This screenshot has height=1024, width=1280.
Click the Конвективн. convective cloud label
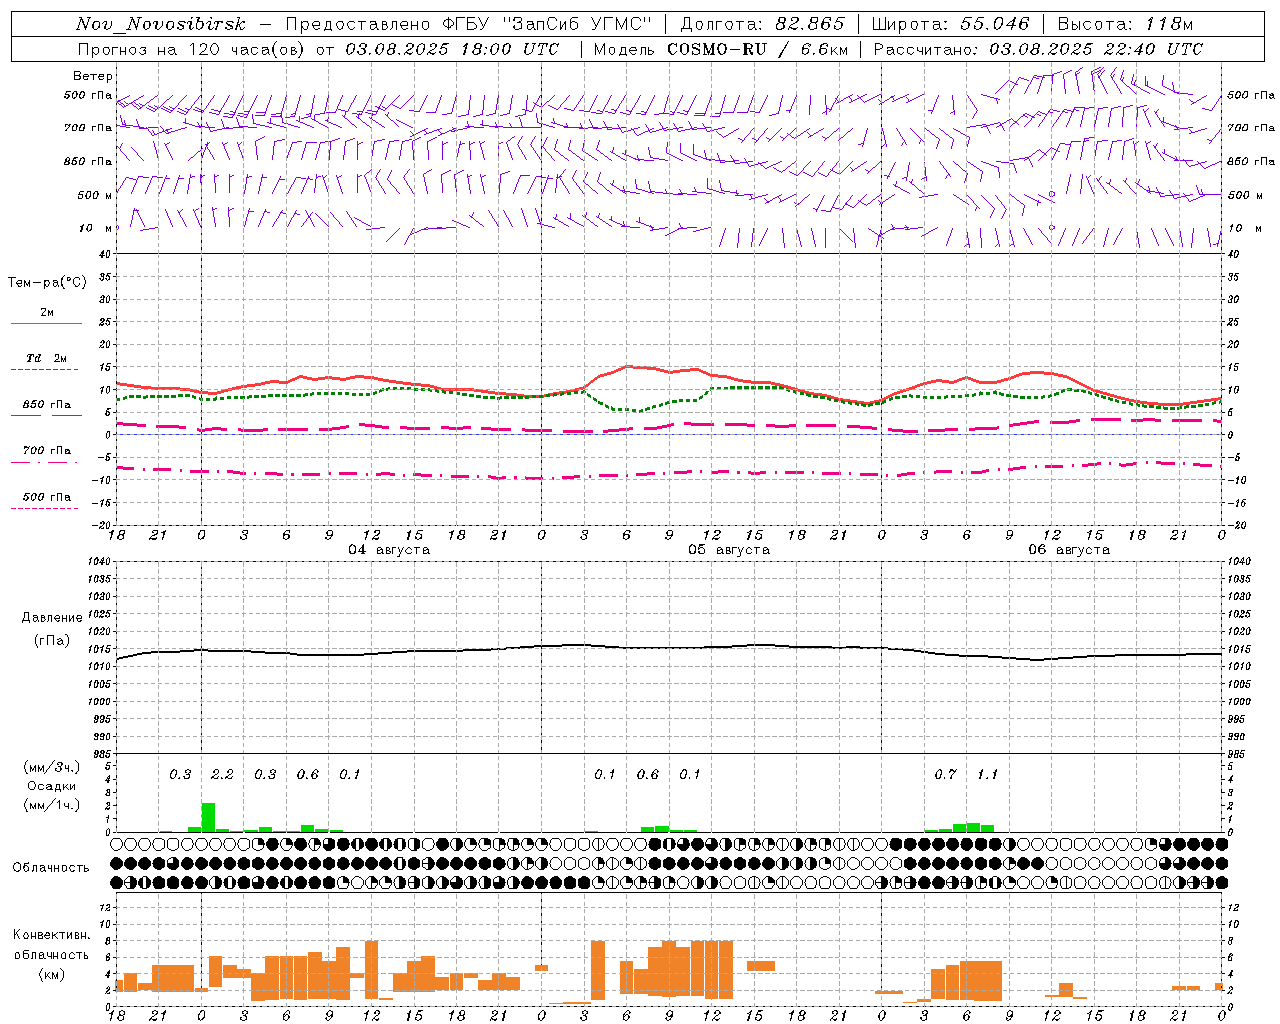click(x=52, y=935)
